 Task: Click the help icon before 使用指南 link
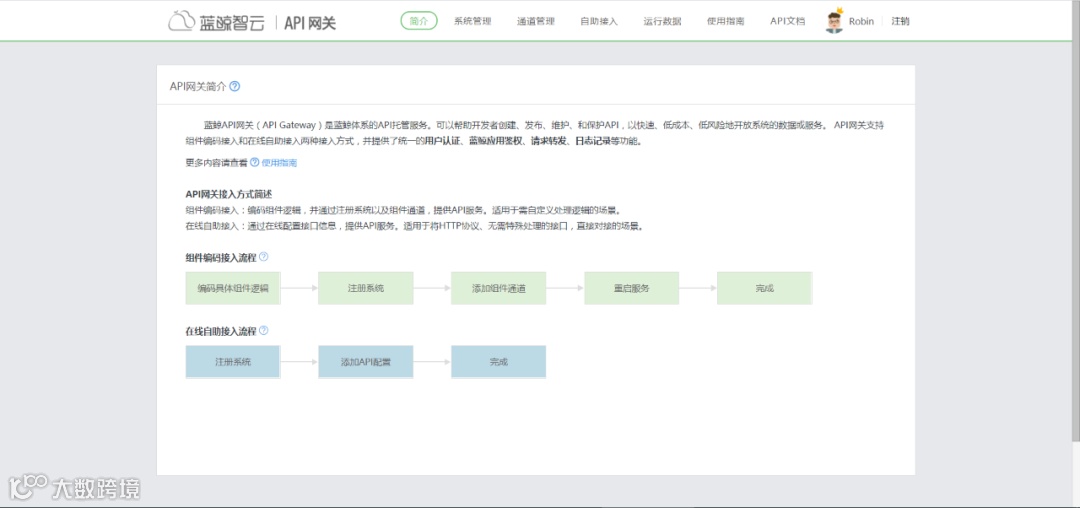[x=255, y=162]
